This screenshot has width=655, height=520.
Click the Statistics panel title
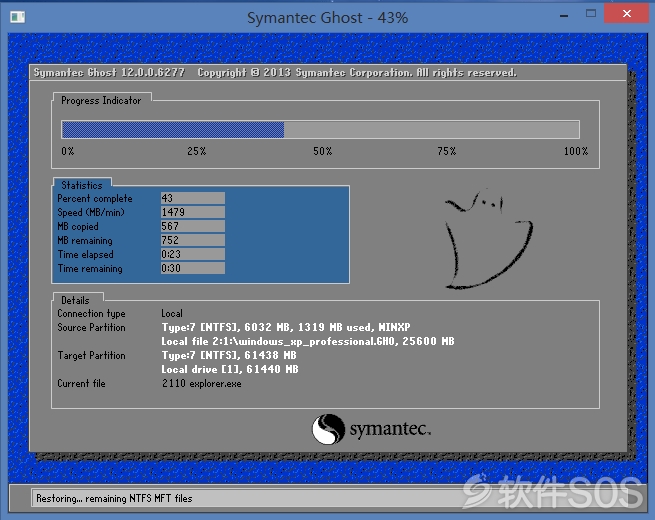[82, 185]
